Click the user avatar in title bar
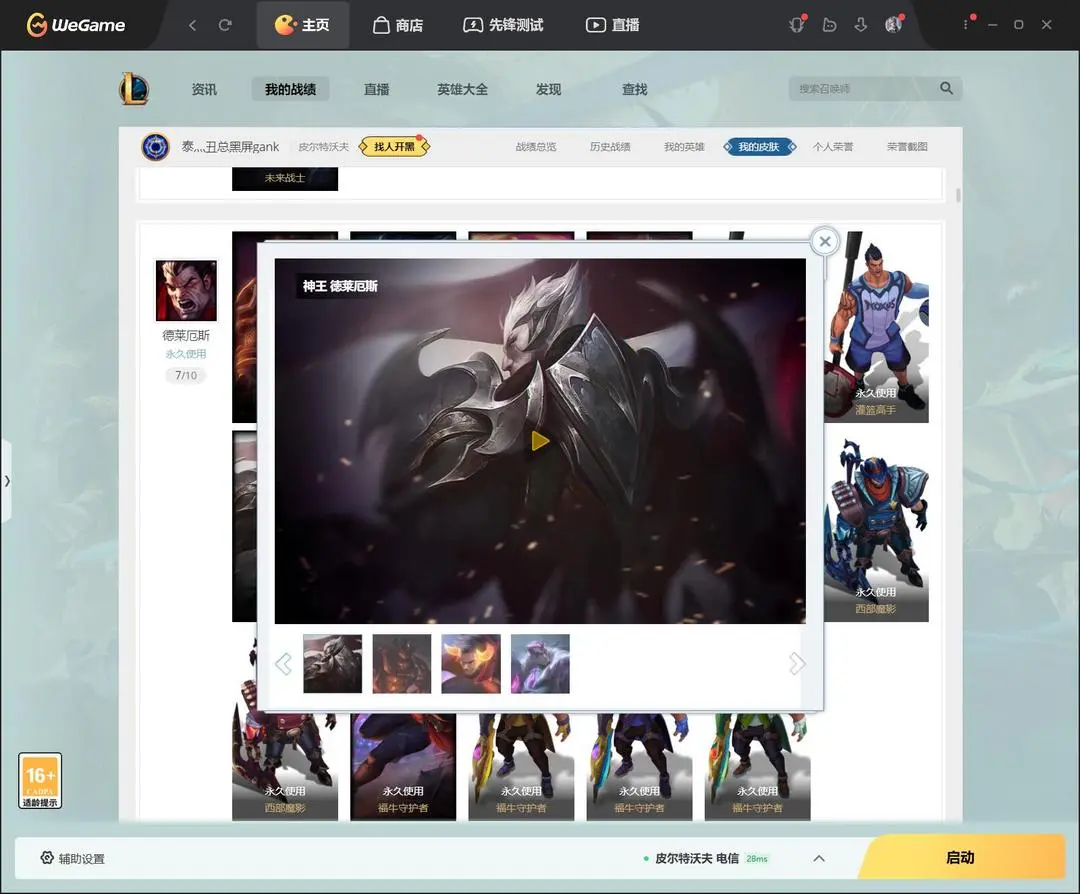Image resolution: width=1080 pixels, height=894 pixels. (x=893, y=25)
